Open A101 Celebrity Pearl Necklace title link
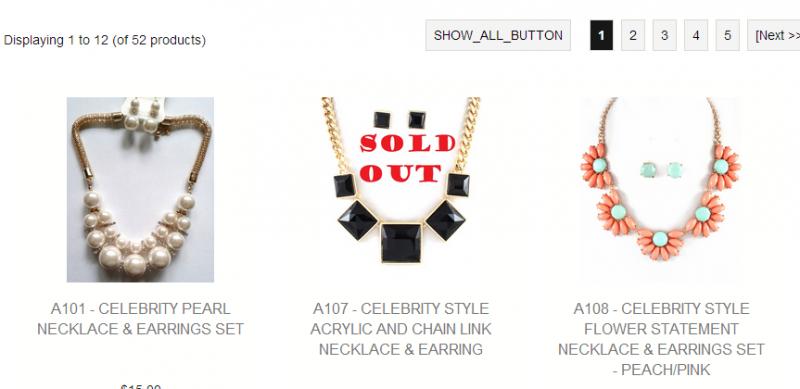The width and height of the screenshot is (800, 389). (x=140, y=319)
